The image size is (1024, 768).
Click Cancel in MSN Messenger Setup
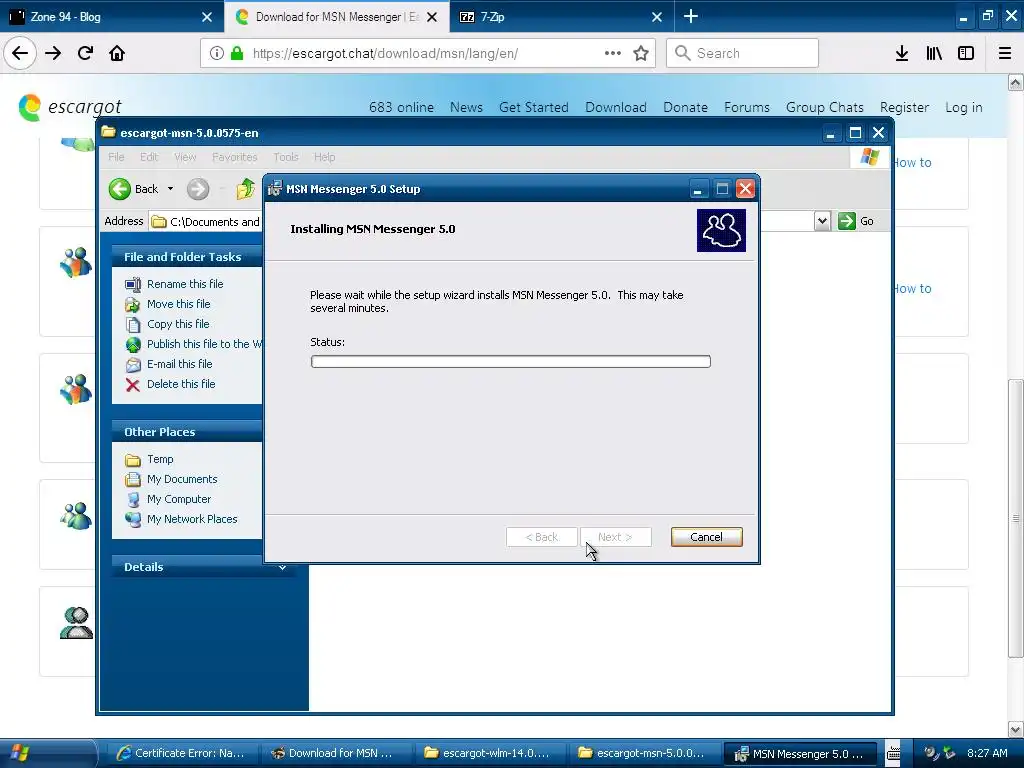pyautogui.click(x=707, y=537)
